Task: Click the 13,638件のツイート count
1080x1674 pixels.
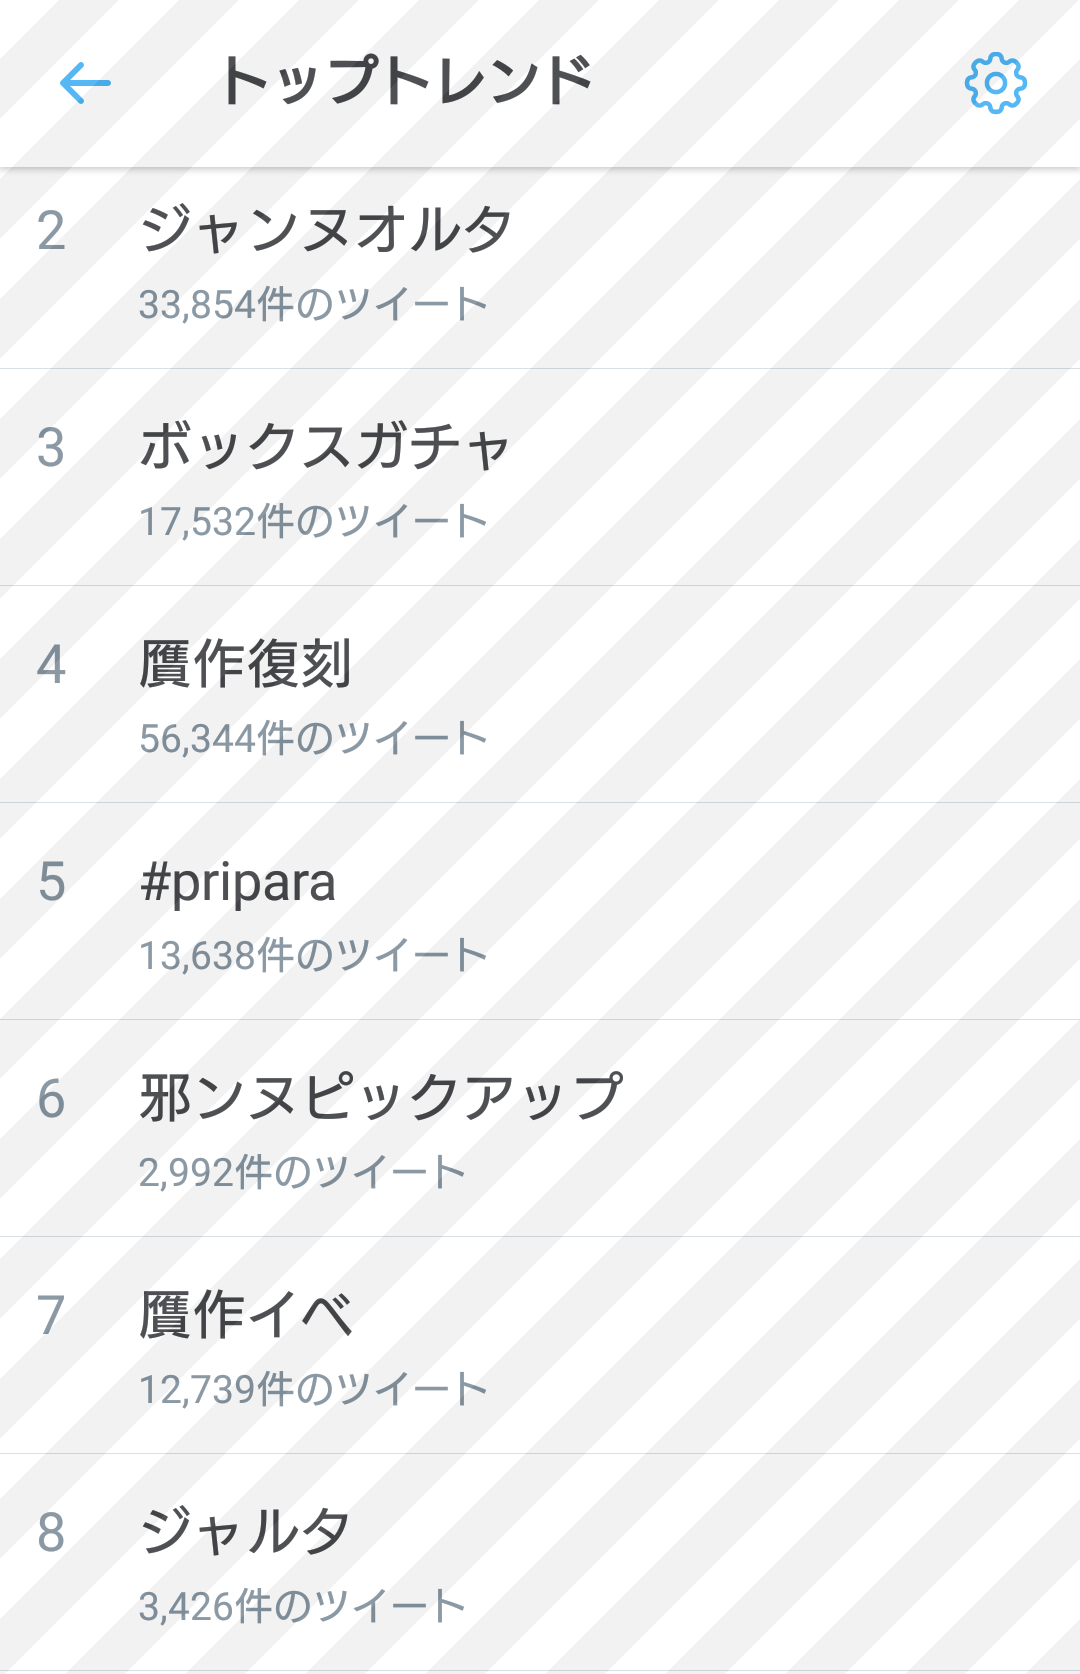Action: pyautogui.click(x=313, y=955)
